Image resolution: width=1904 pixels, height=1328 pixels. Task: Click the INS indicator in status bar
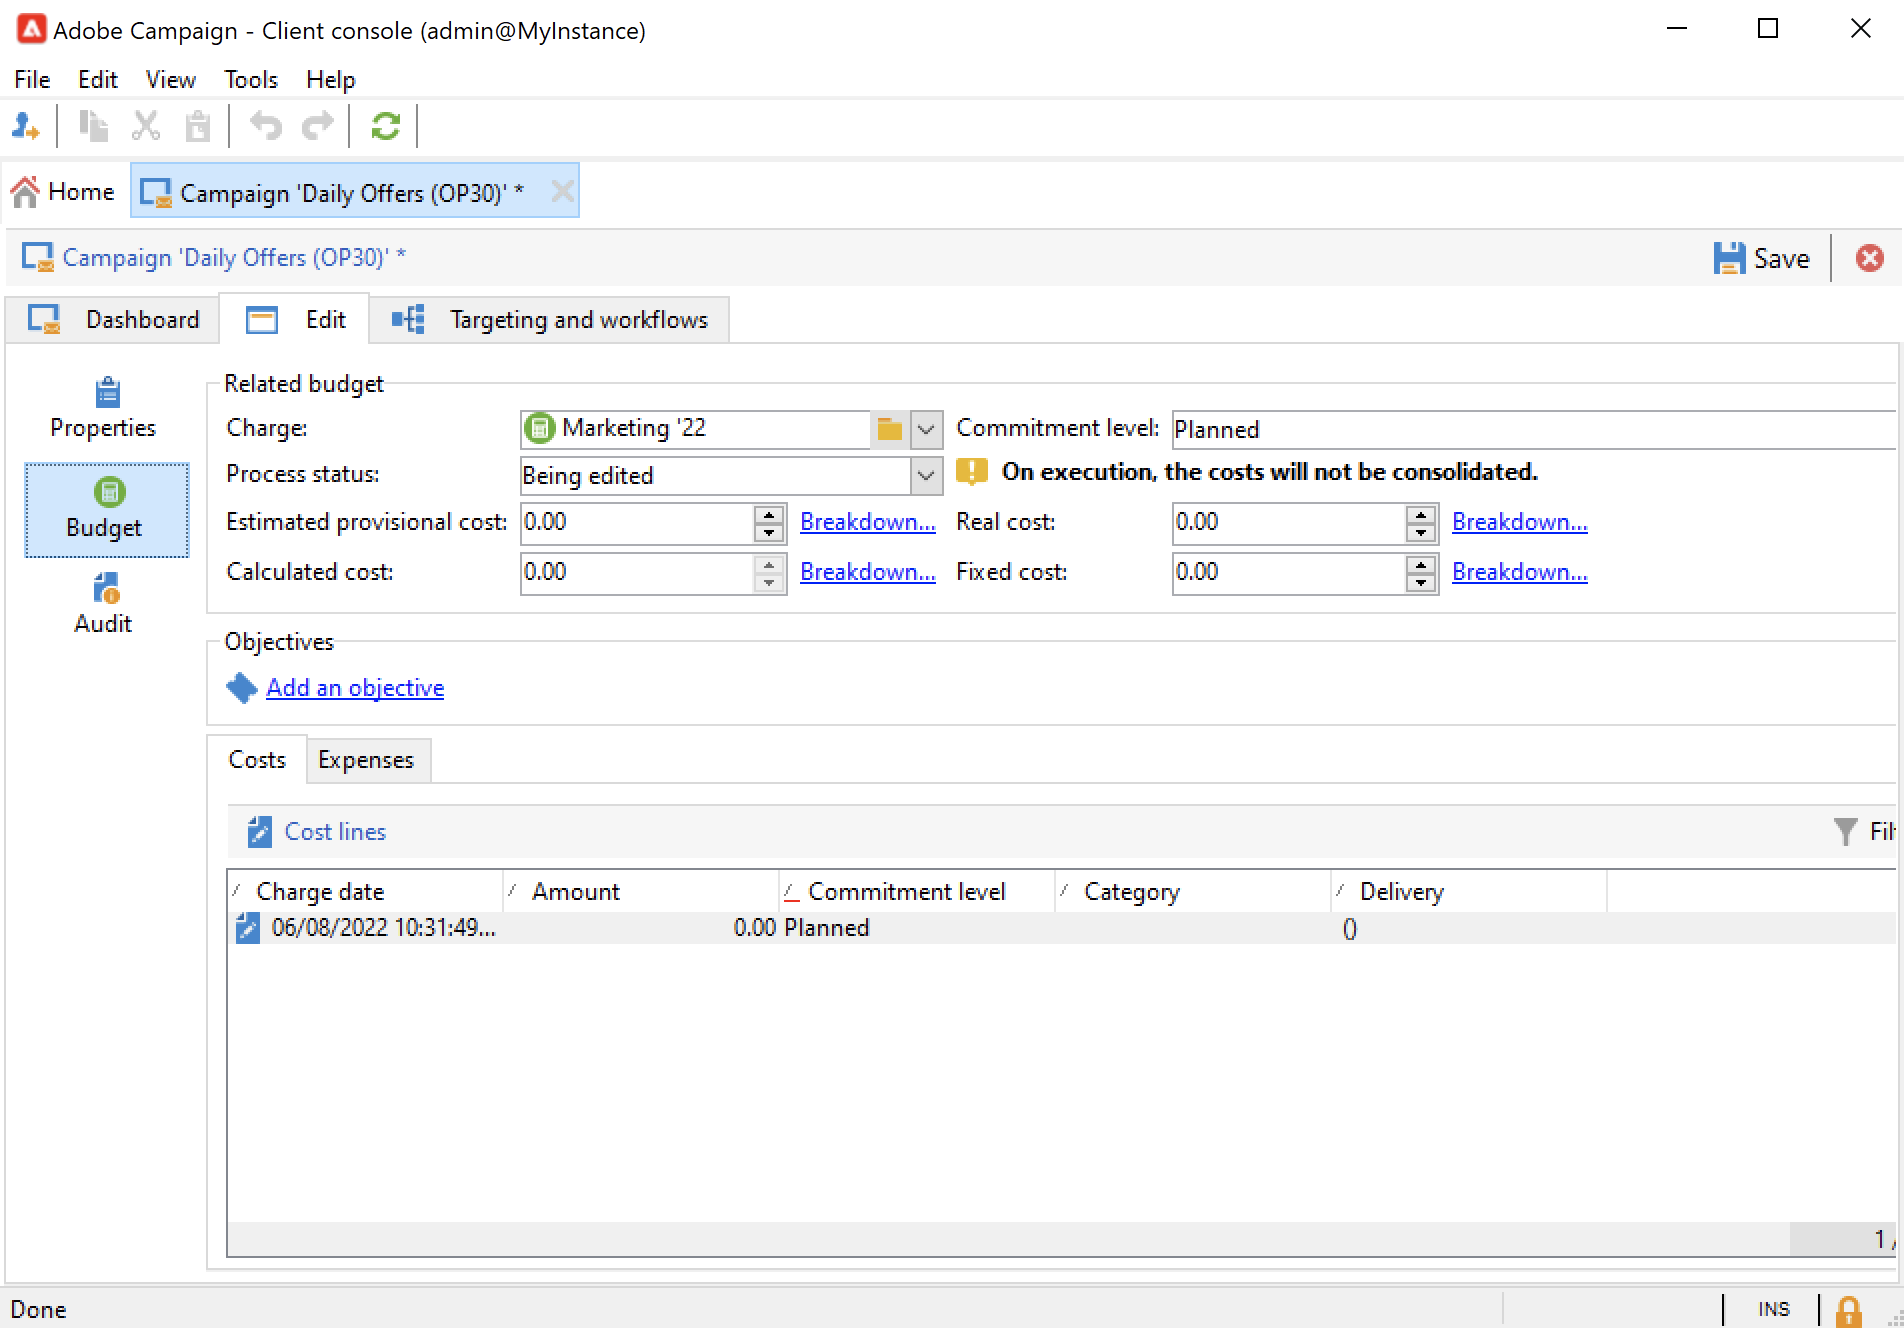[1774, 1310]
